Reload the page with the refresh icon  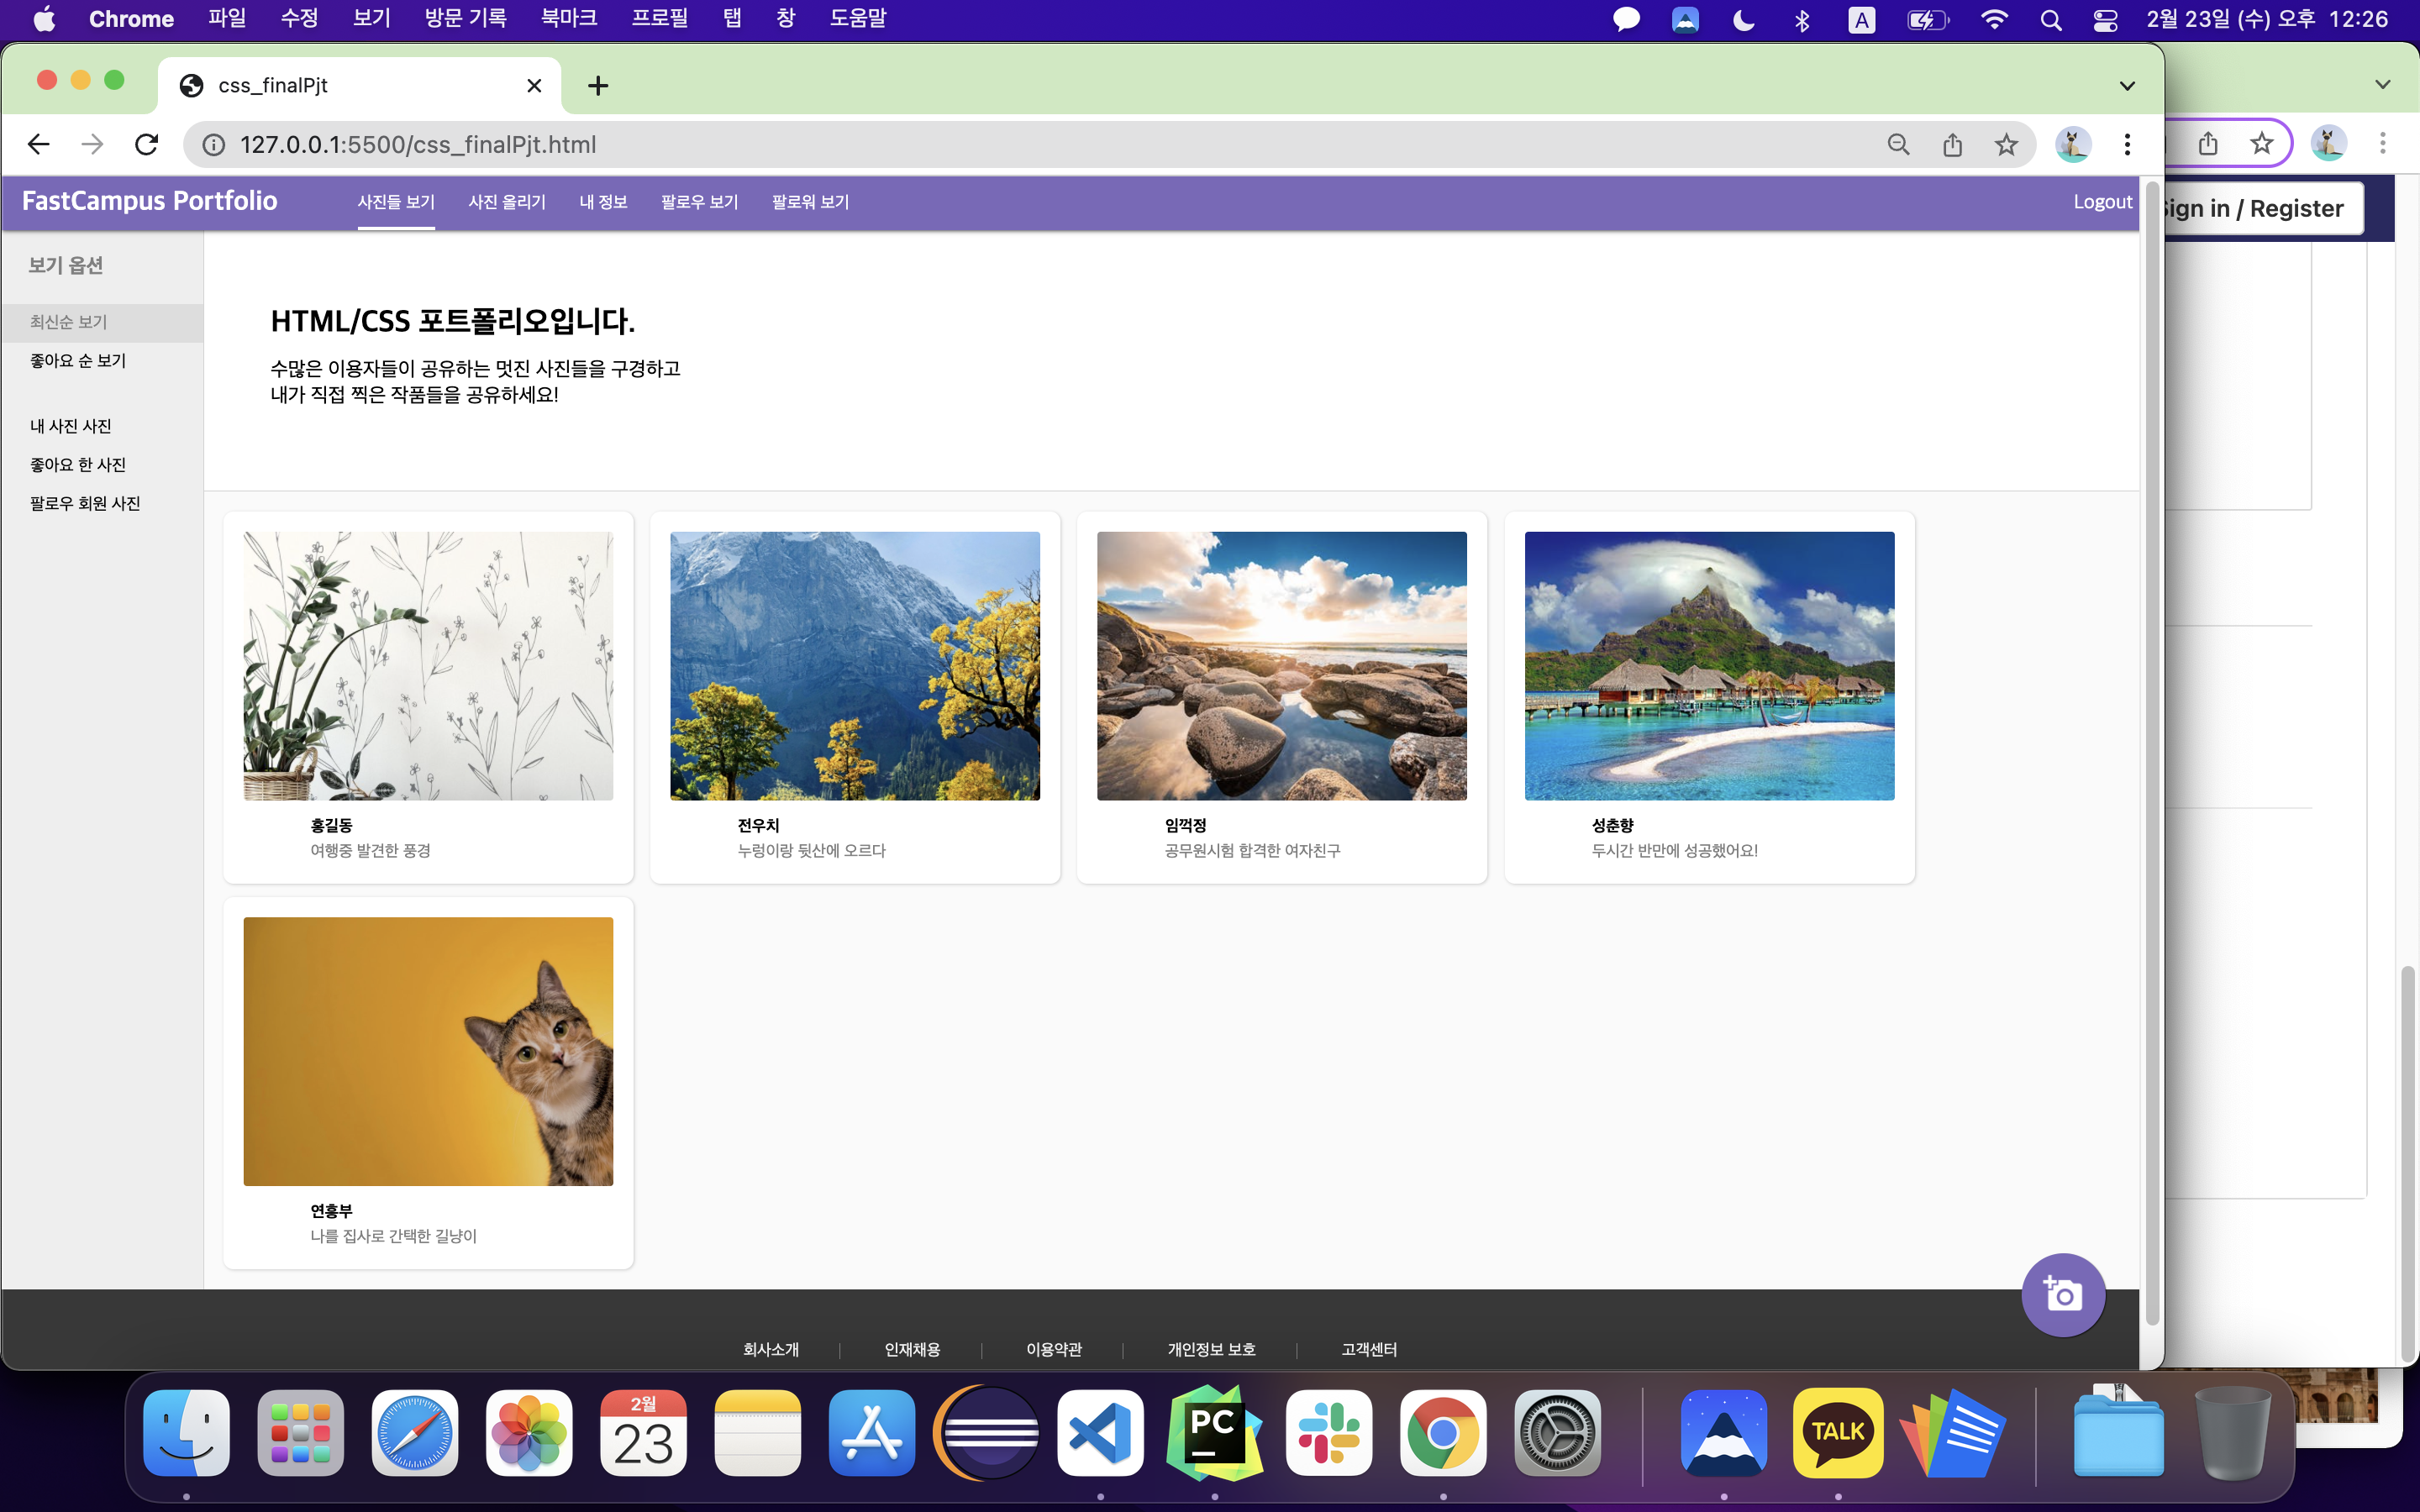pos(147,145)
